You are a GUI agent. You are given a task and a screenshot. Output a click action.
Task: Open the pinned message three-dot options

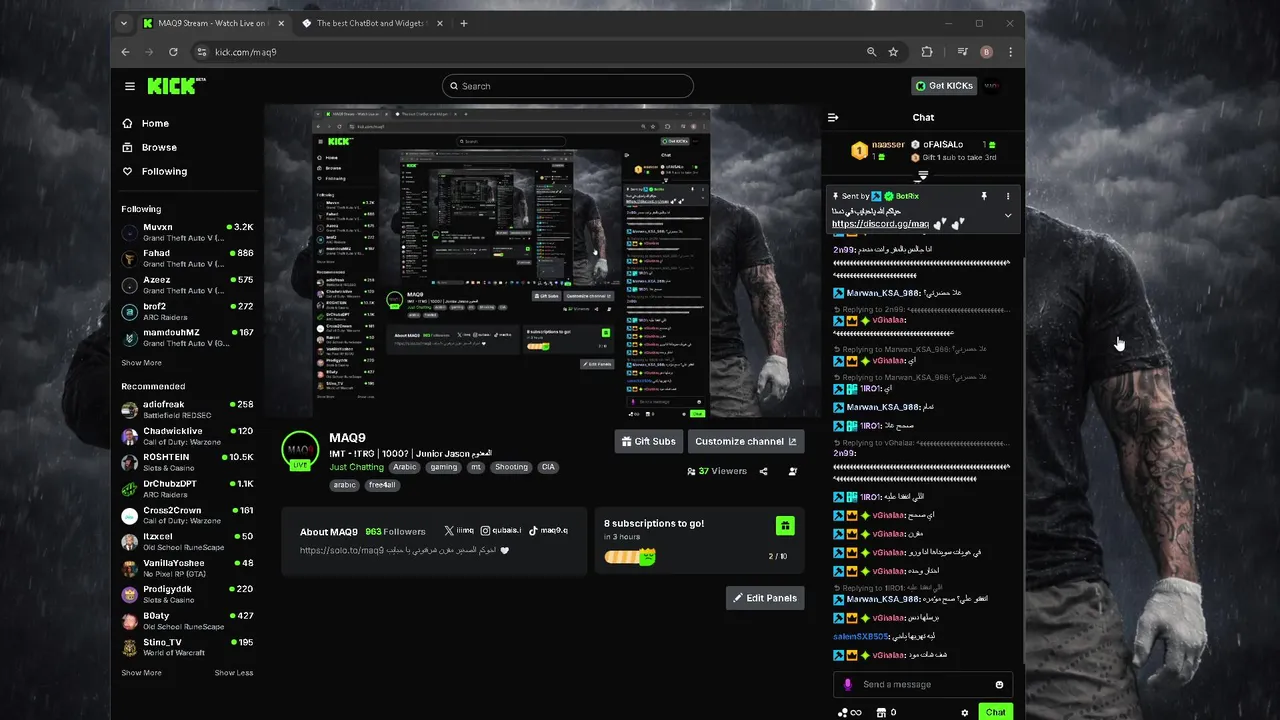pyautogui.click(x=1008, y=196)
